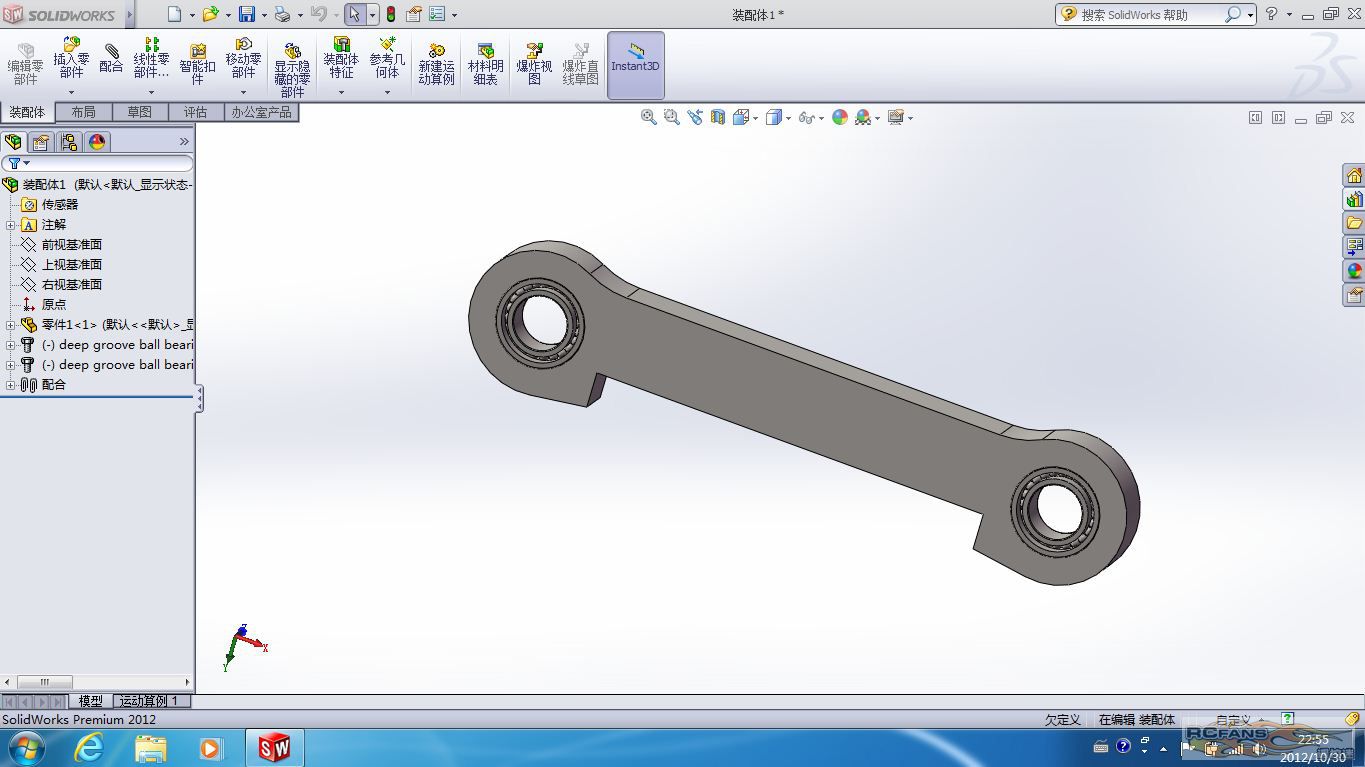The width and height of the screenshot is (1365, 767).
Task: Click the New document icon
Action: (175, 14)
